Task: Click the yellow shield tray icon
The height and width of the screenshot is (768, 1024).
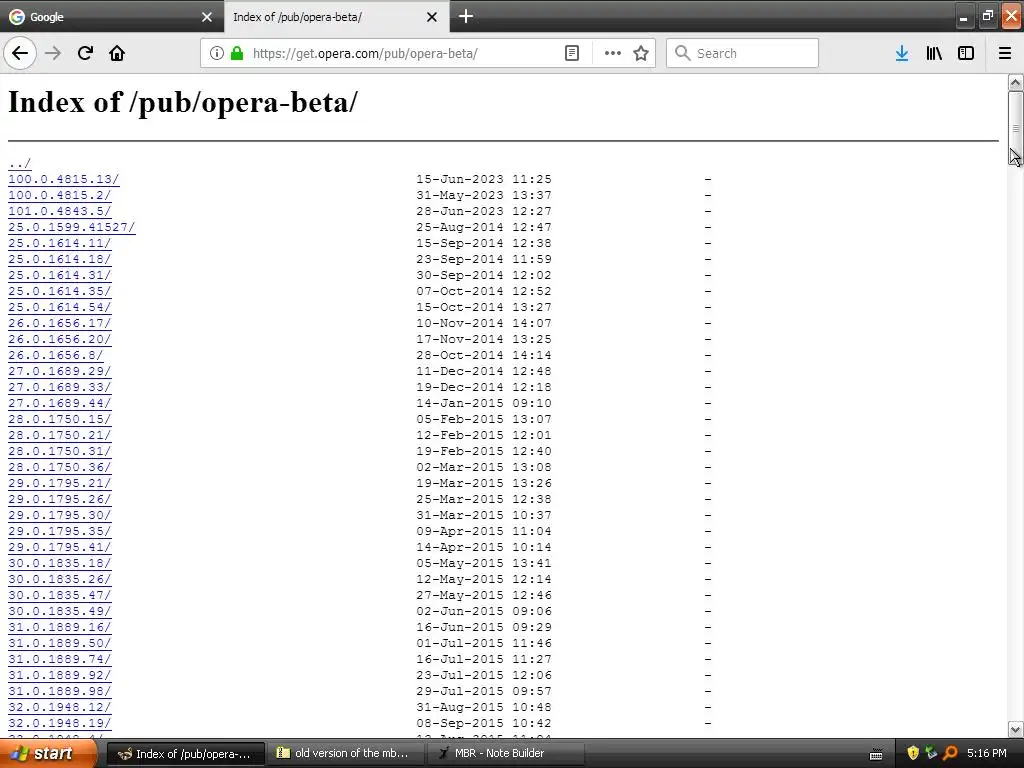Action: (x=913, y=753)
